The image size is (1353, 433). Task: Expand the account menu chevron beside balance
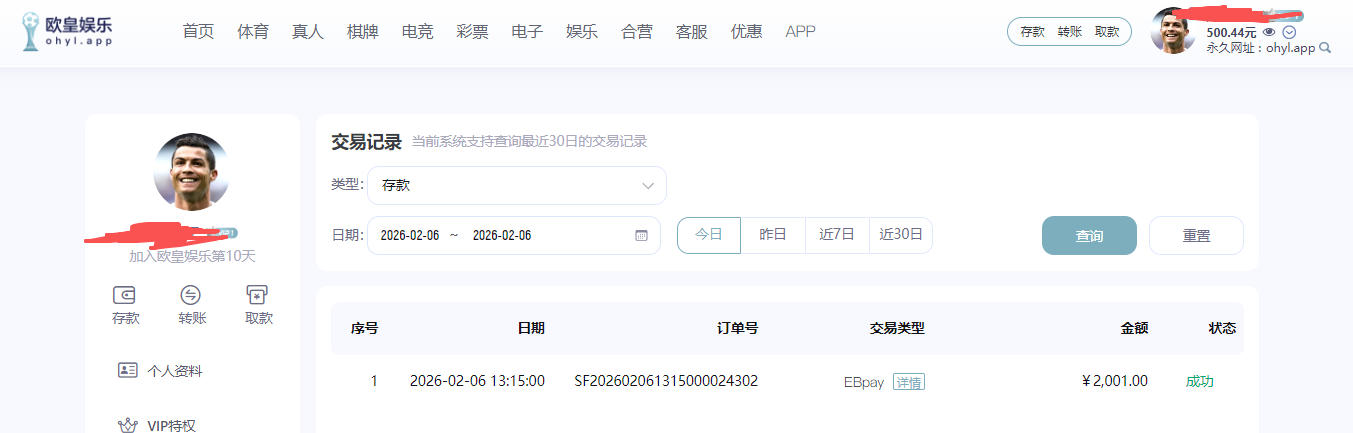click(x=1289, y=32)
